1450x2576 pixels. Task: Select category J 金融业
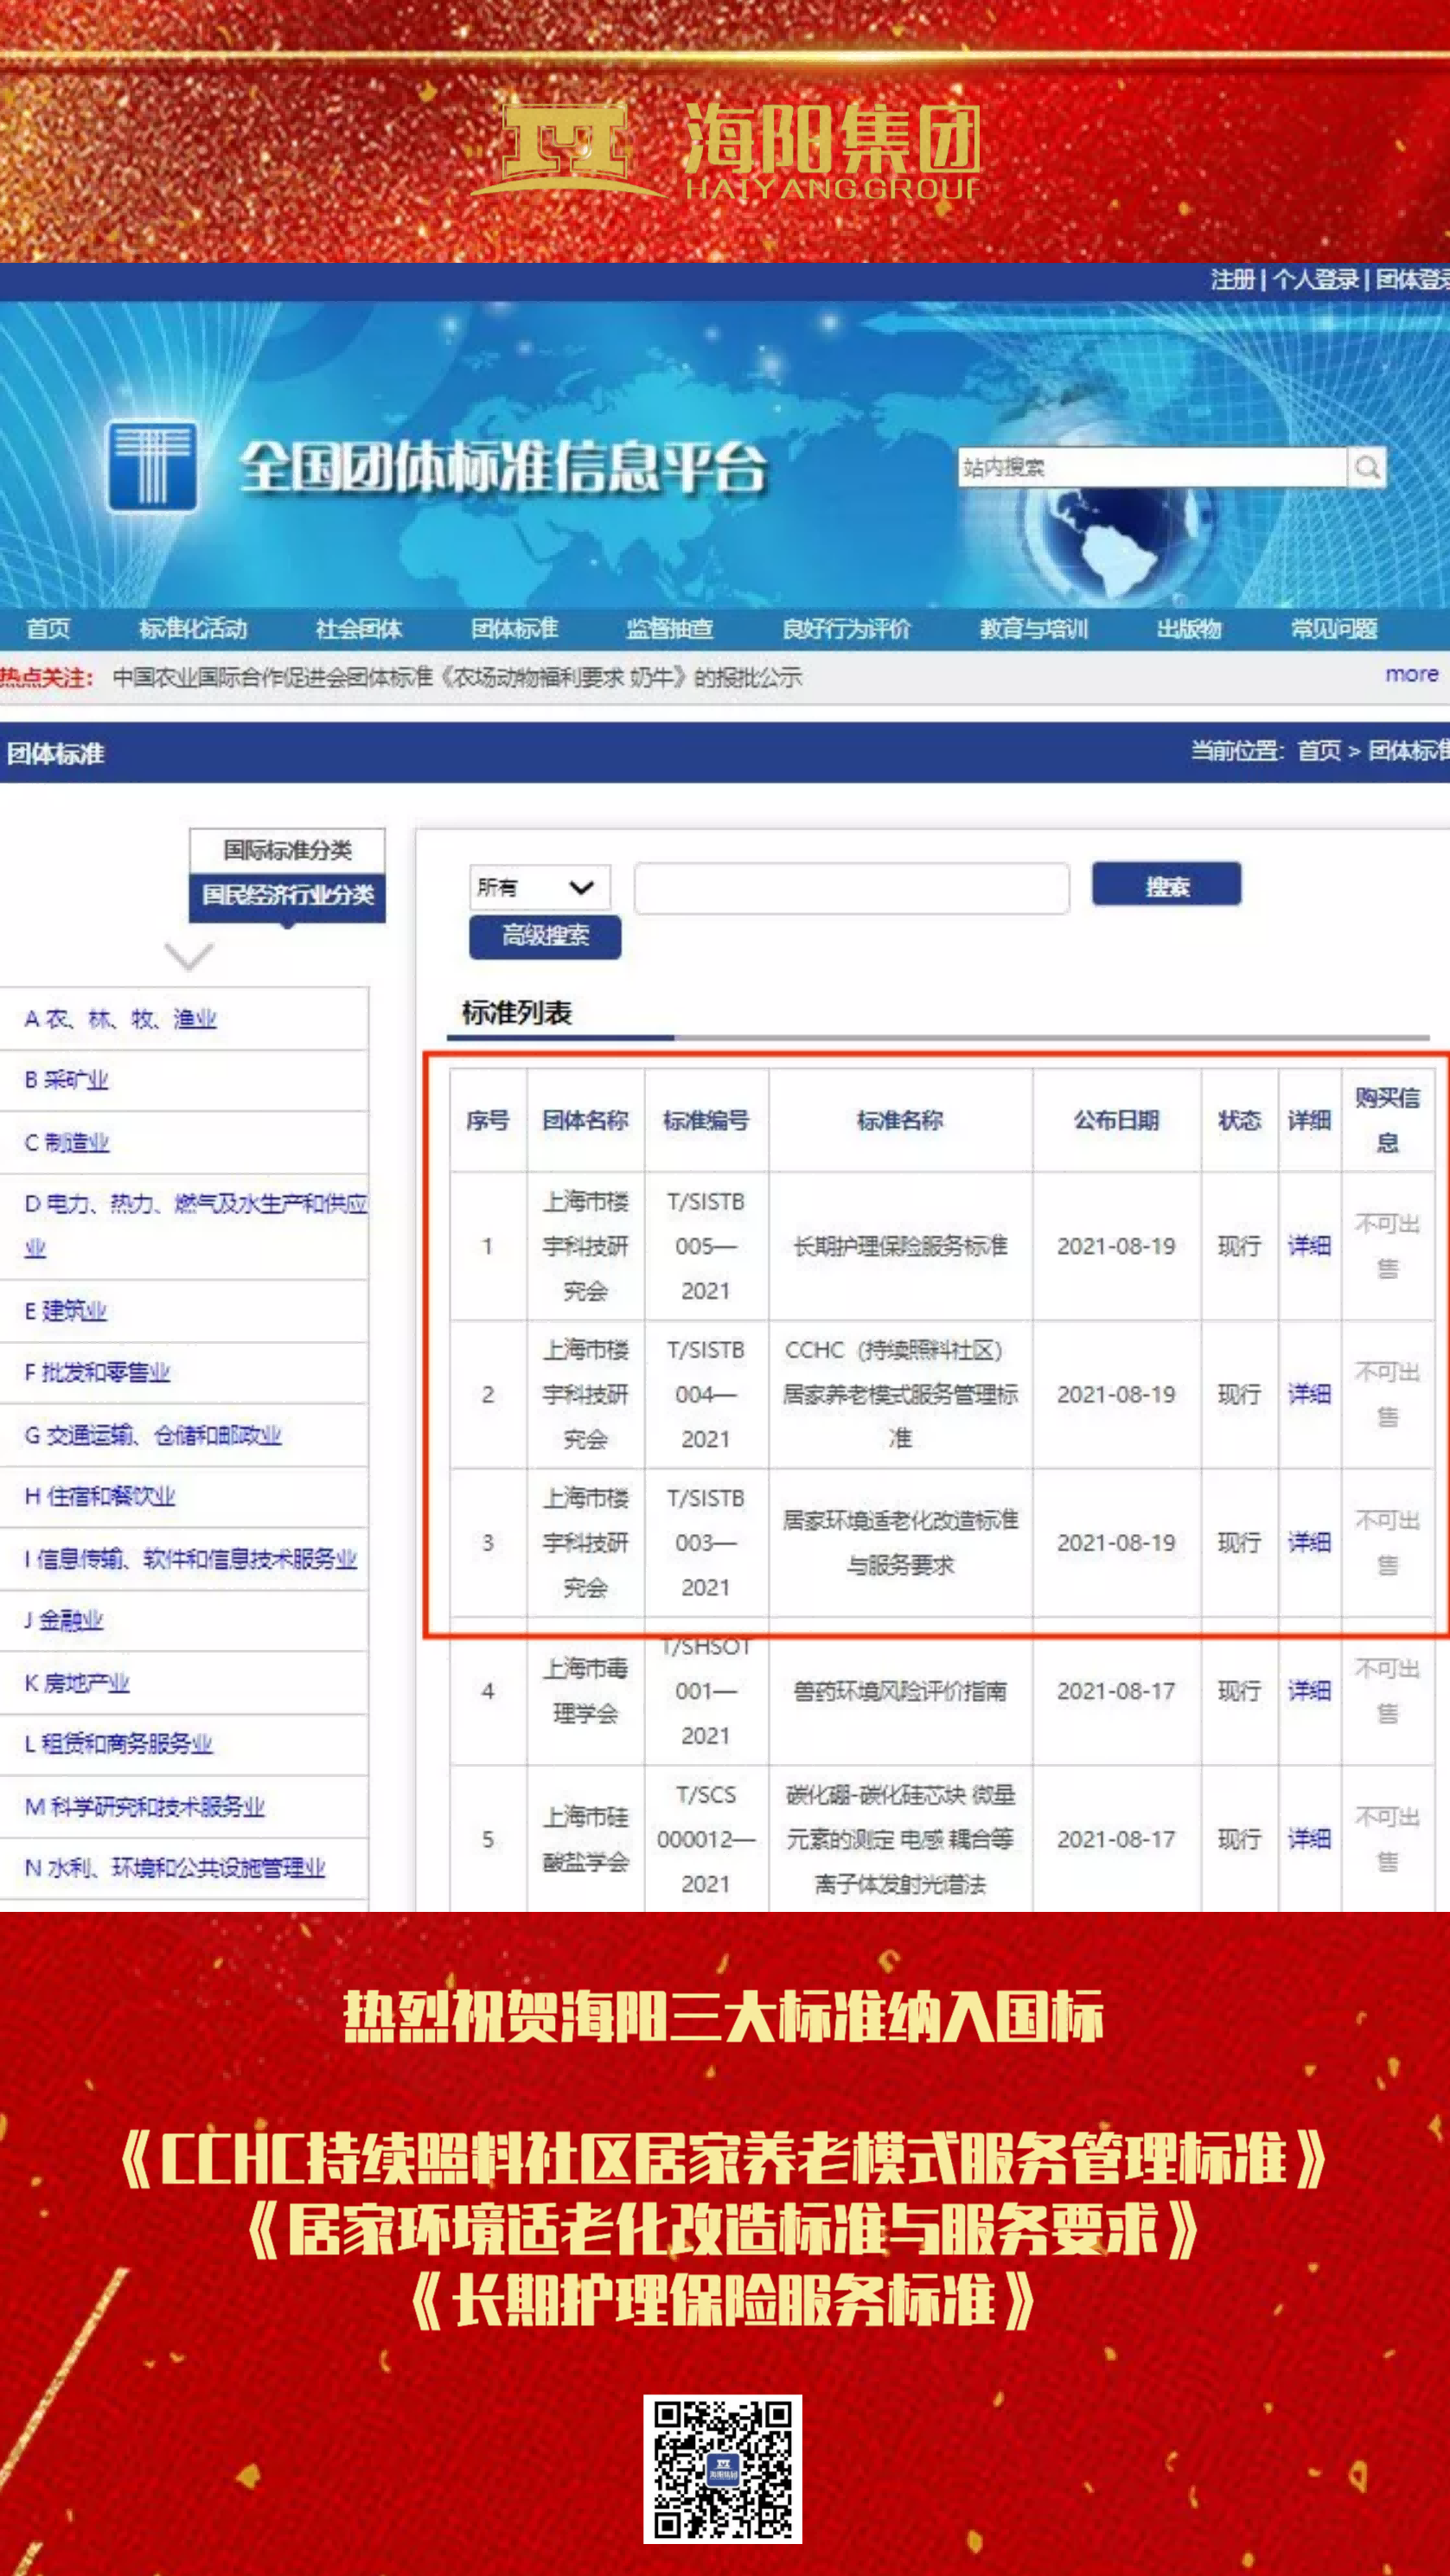(63, 1620)
